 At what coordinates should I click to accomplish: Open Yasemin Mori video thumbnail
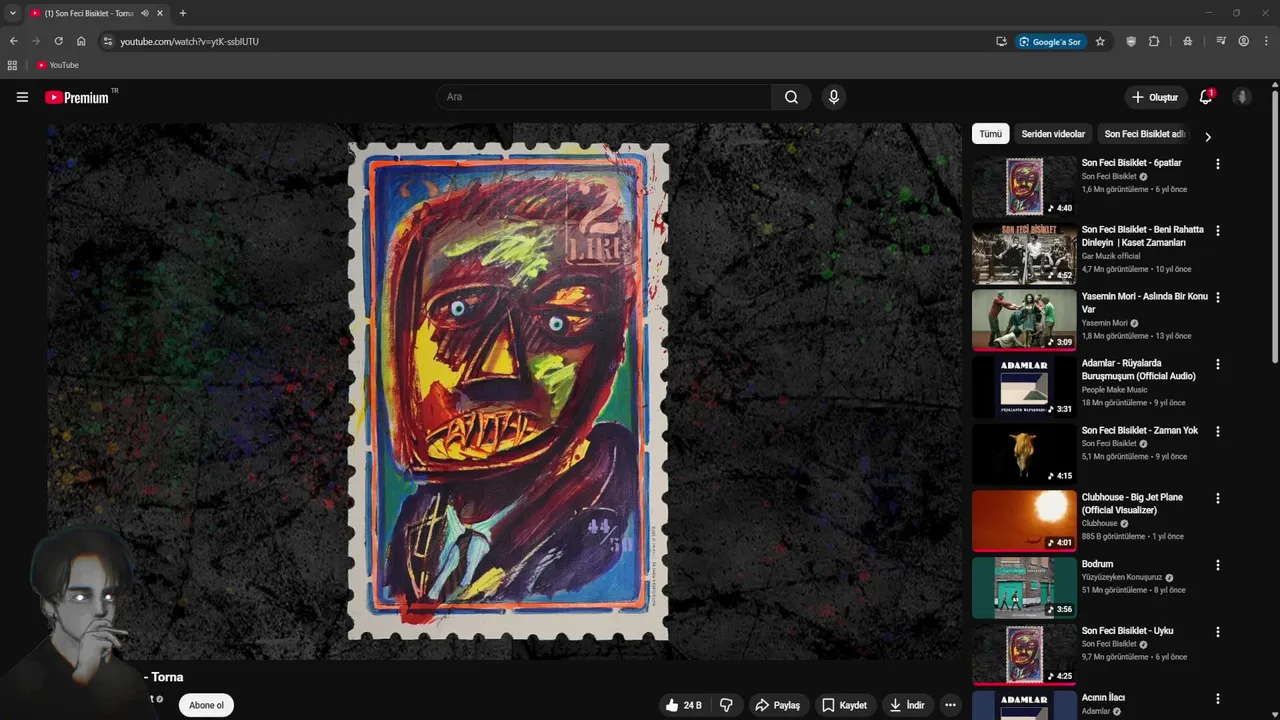point(1024,320)
